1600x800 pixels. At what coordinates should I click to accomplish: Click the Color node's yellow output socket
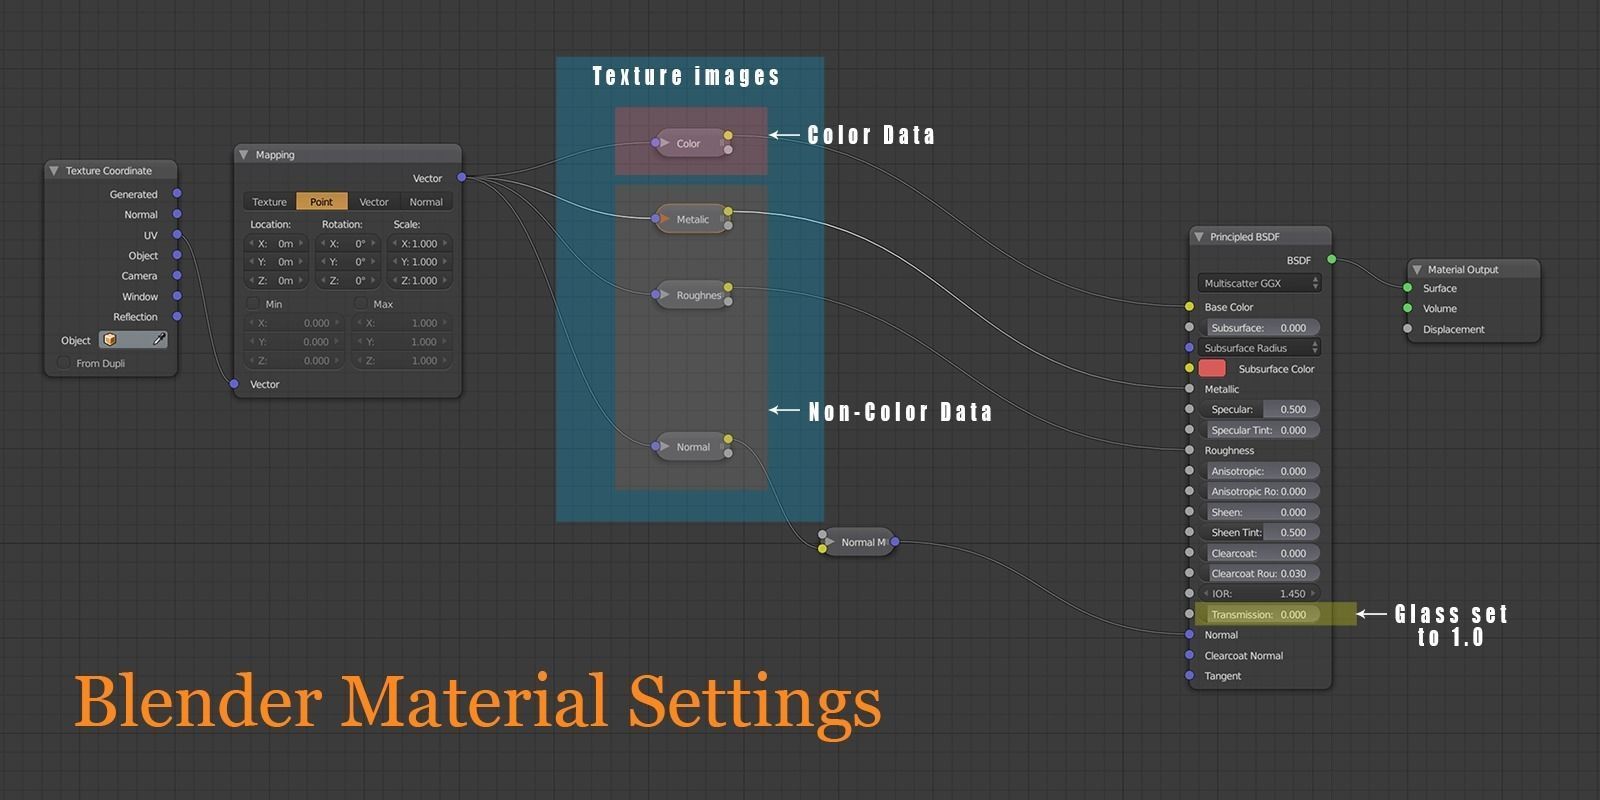pos(728,136)
